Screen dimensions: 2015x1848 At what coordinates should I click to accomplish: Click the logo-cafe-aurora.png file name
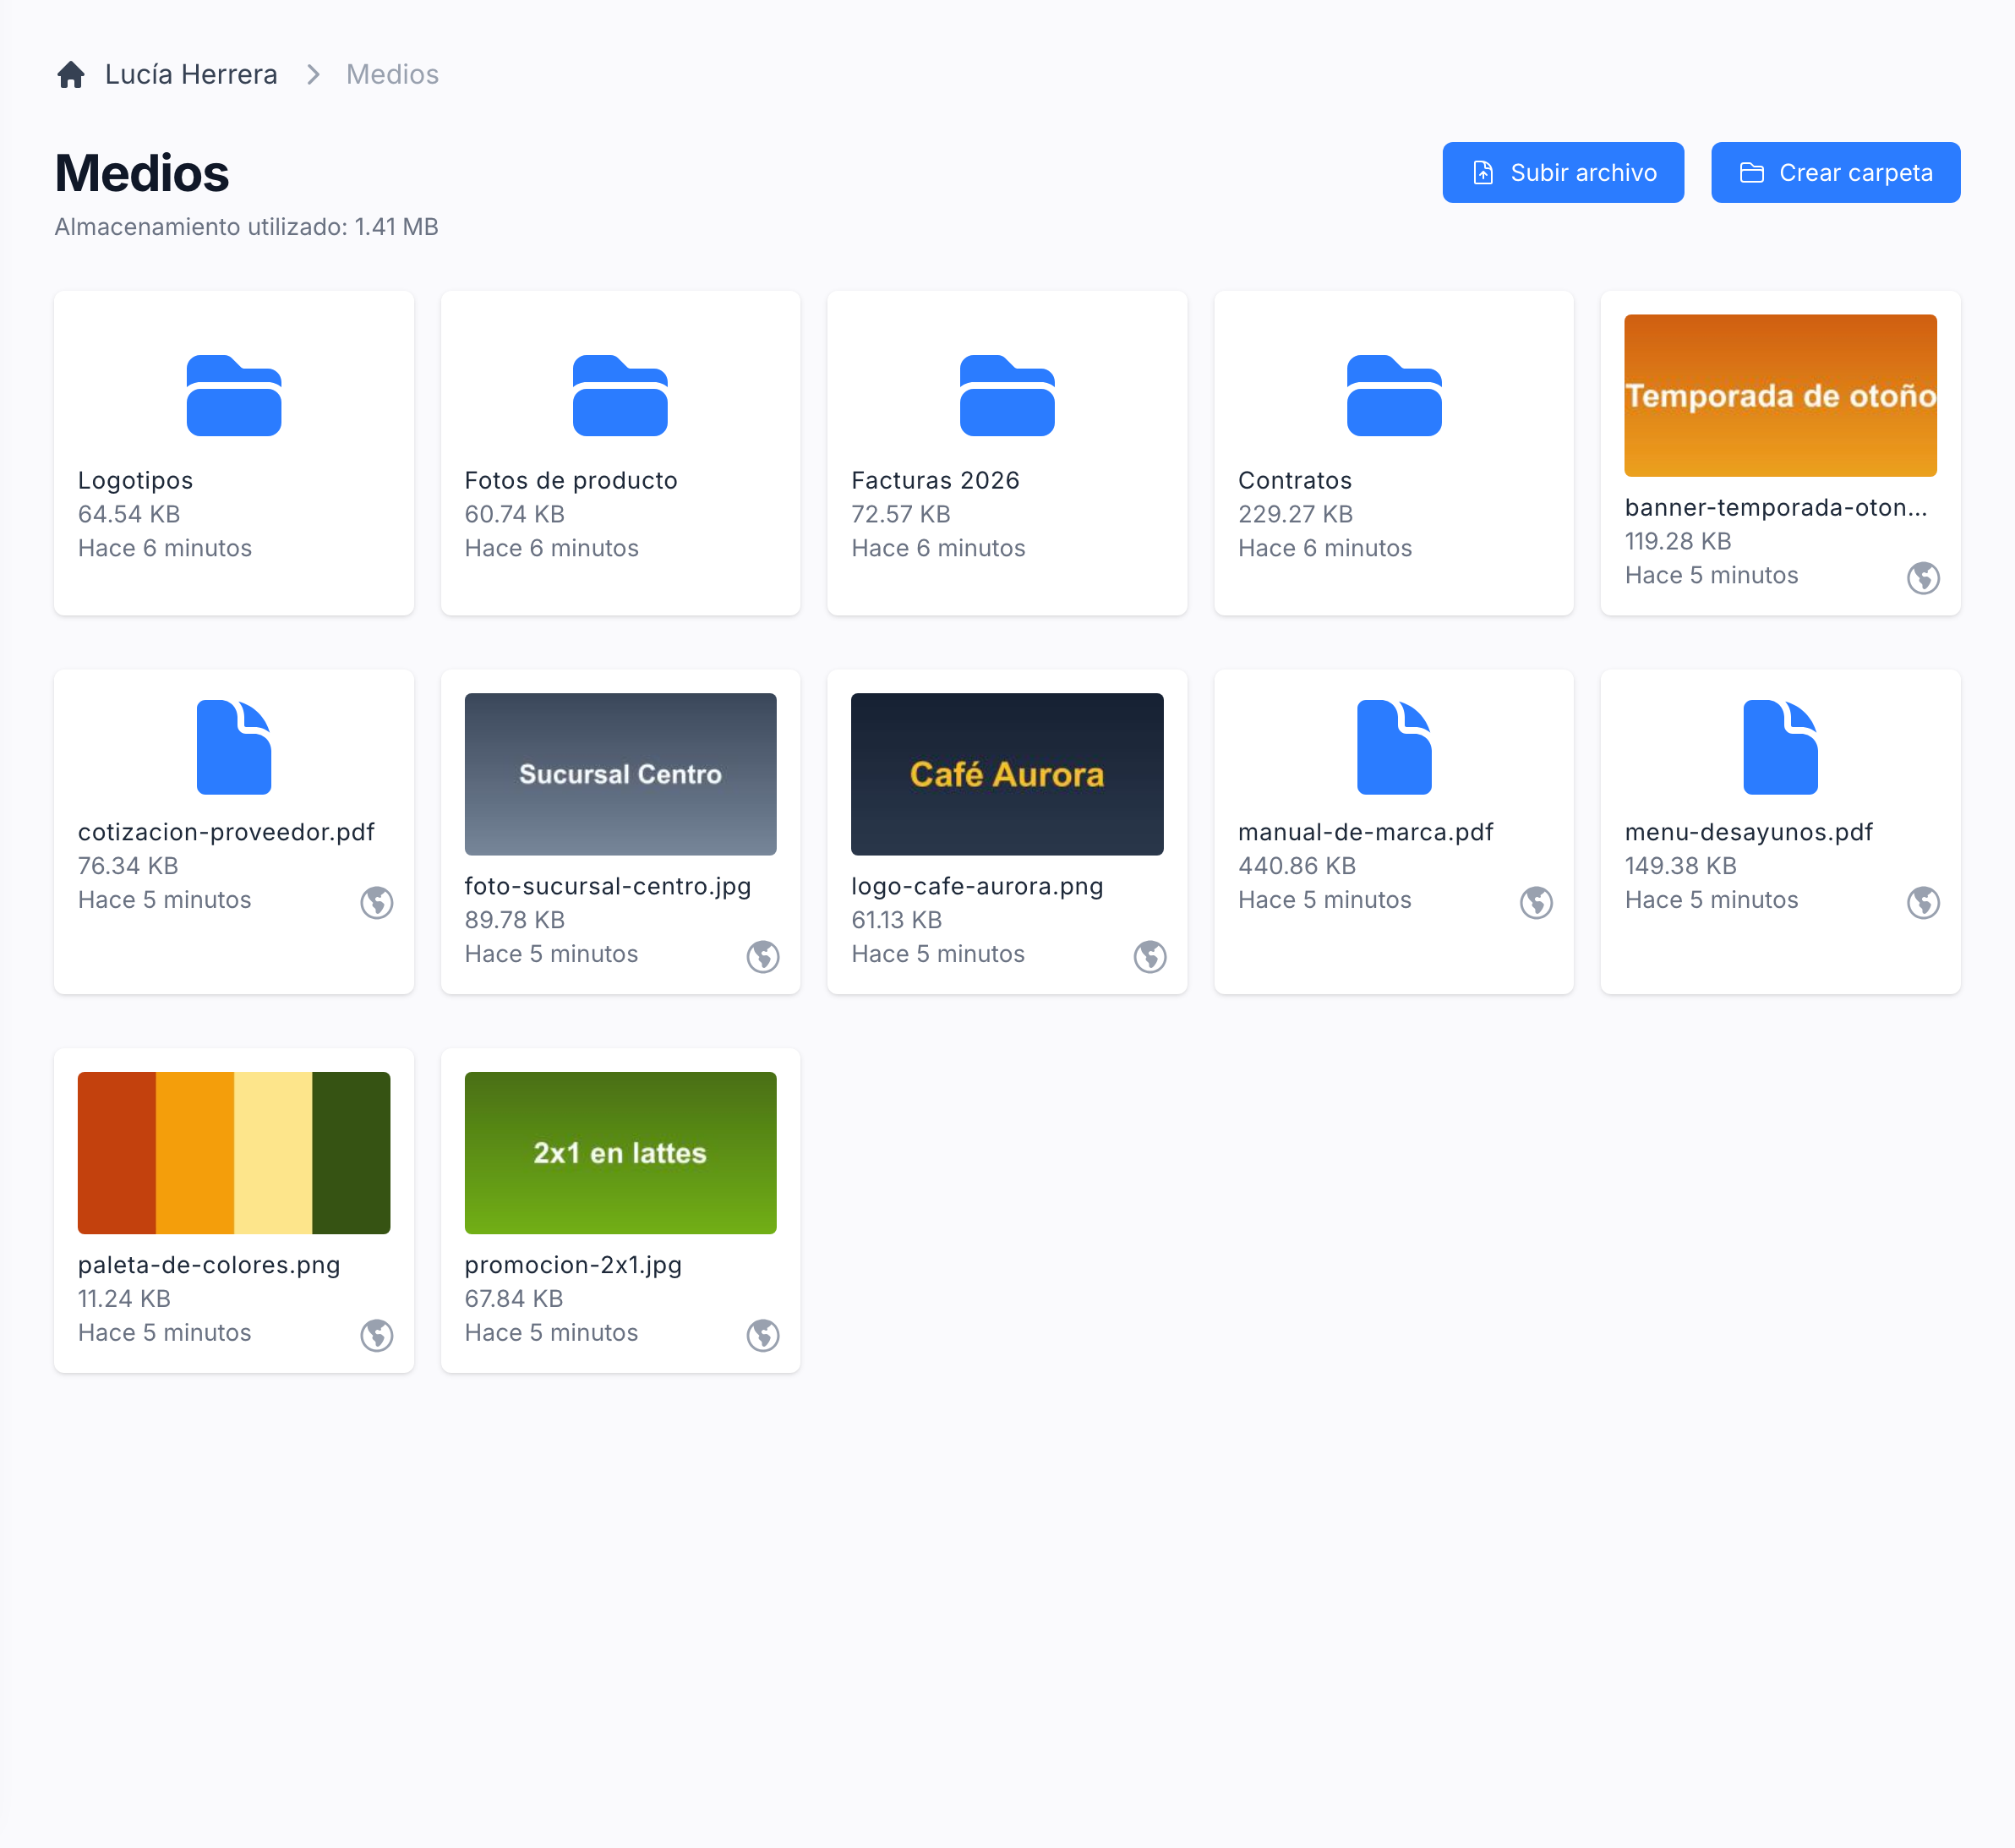click(977, 887)
